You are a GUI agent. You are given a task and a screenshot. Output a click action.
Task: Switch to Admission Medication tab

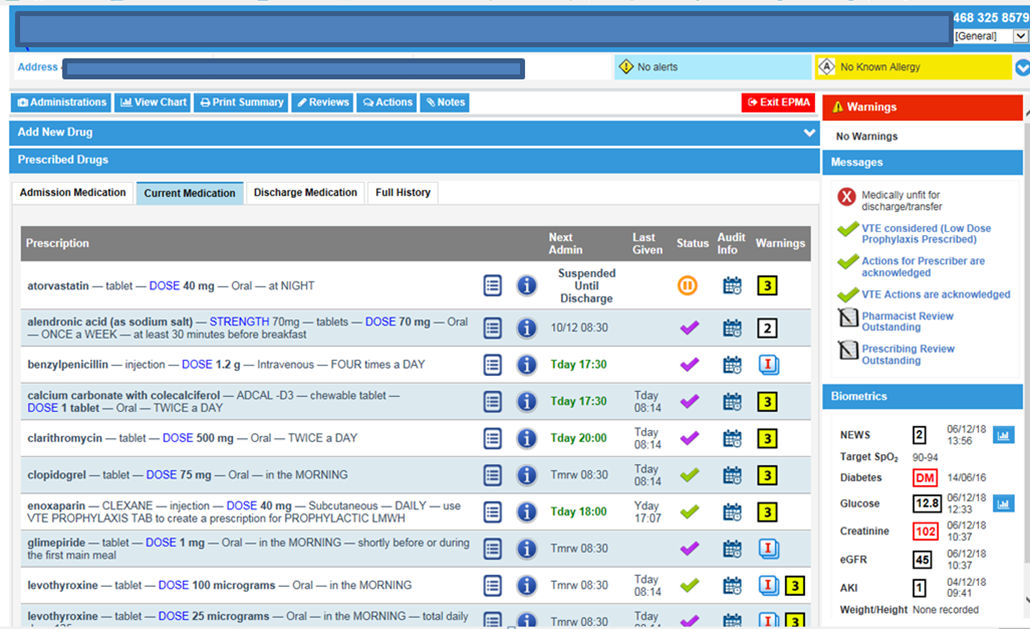[x=72, y=192]
